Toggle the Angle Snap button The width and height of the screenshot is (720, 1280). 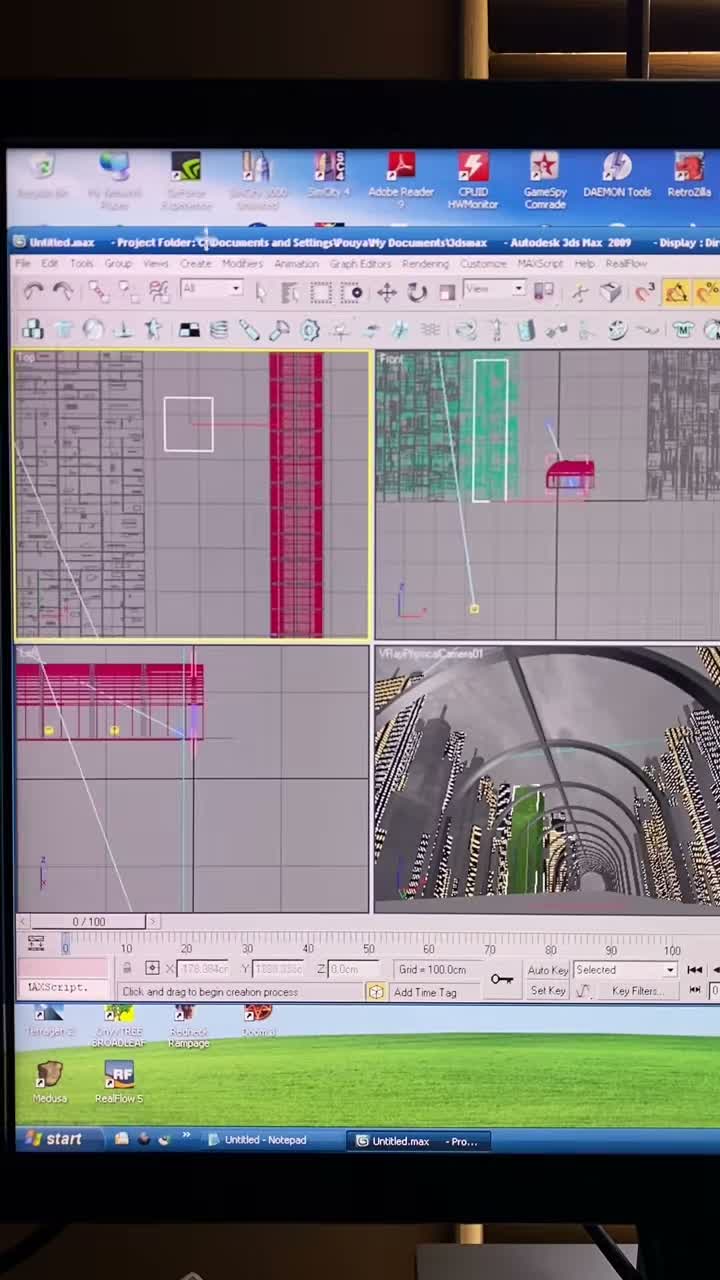coord(677,292)
